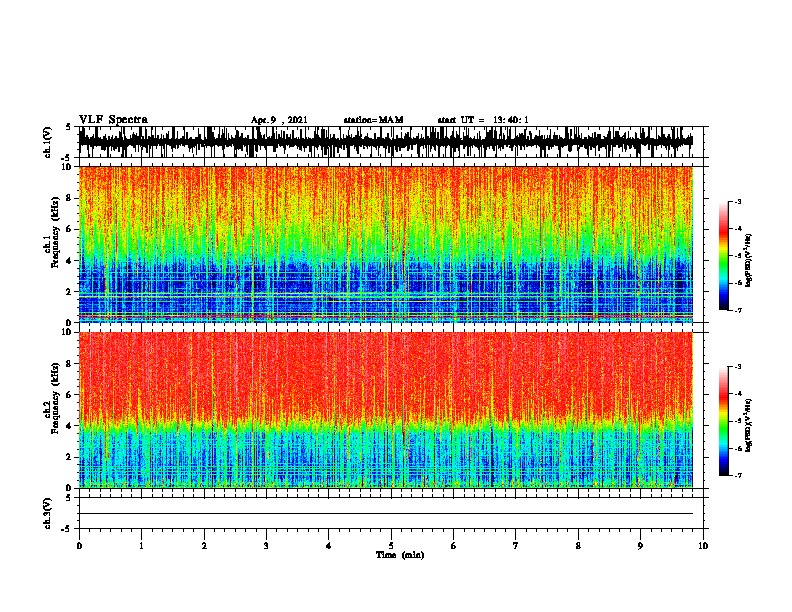Click the "8" kHz tick on ch.1 frequency axis
Viewport: 792px width, 612px height.
pos(70,198)
